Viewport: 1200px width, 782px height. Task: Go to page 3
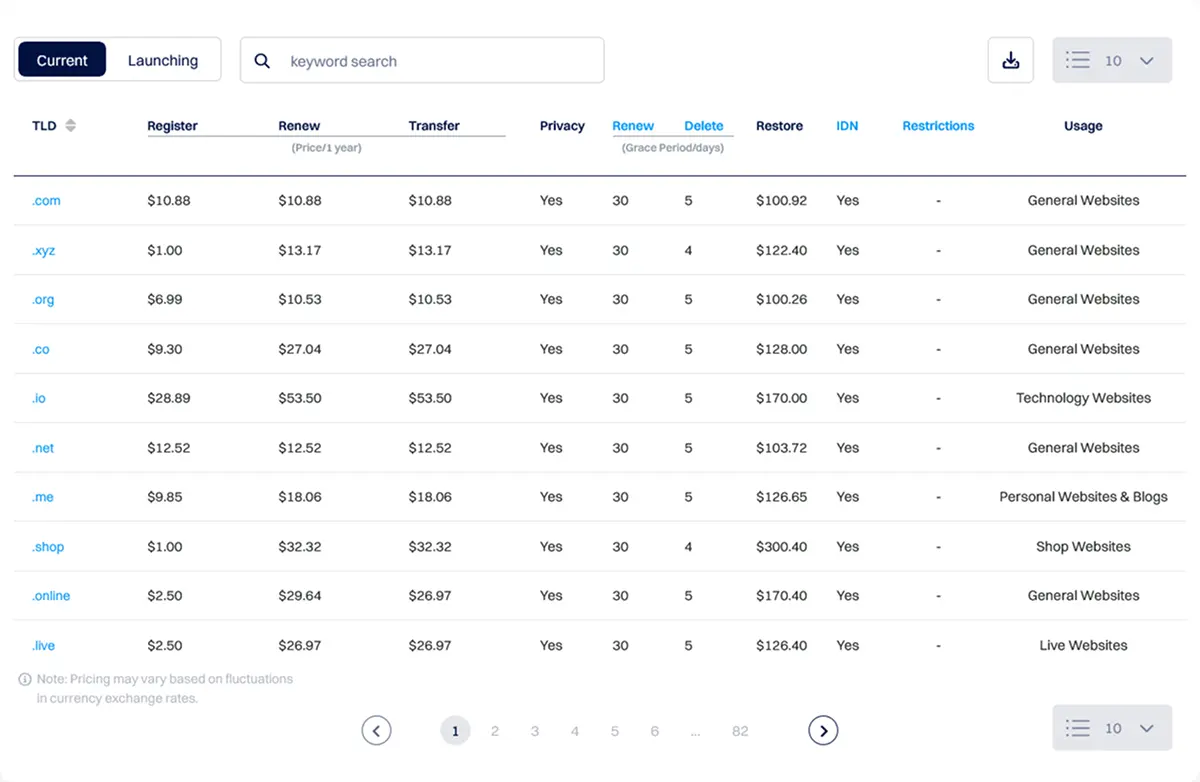[x=535, y=731]
